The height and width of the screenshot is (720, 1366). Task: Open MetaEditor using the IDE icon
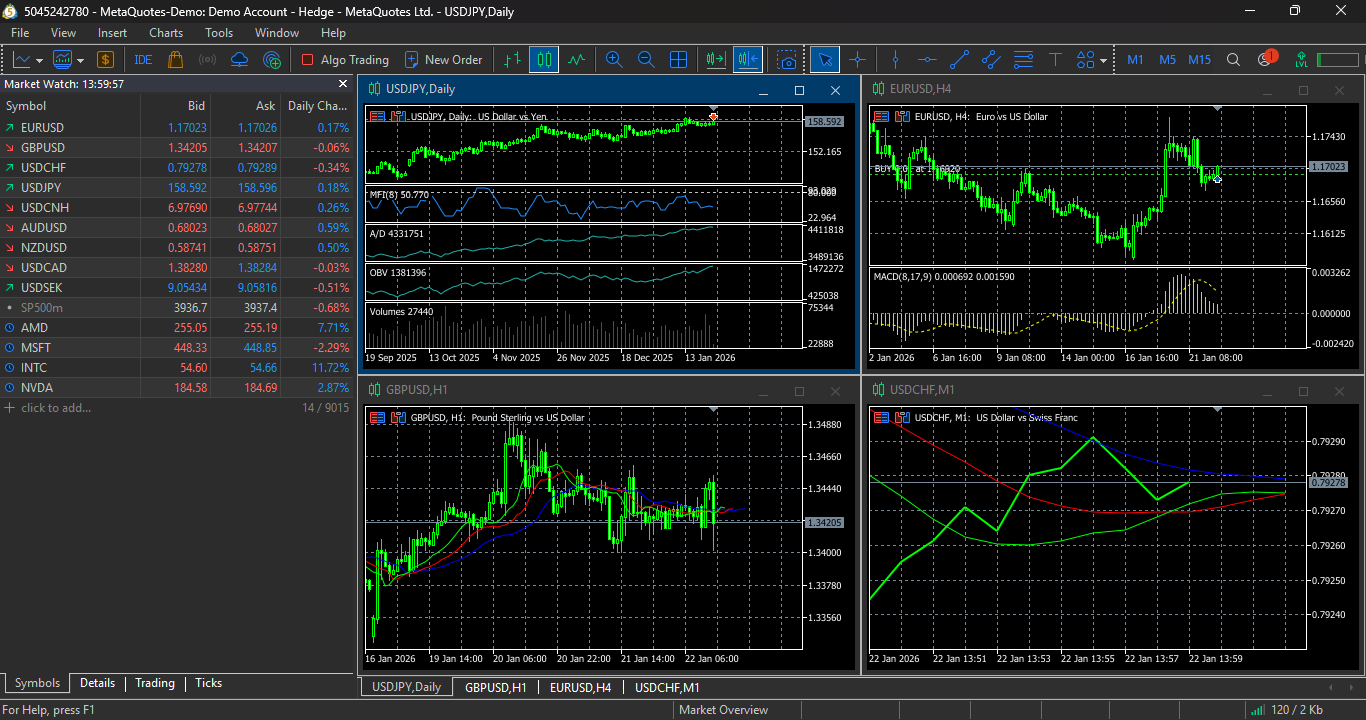pos(142,59)
